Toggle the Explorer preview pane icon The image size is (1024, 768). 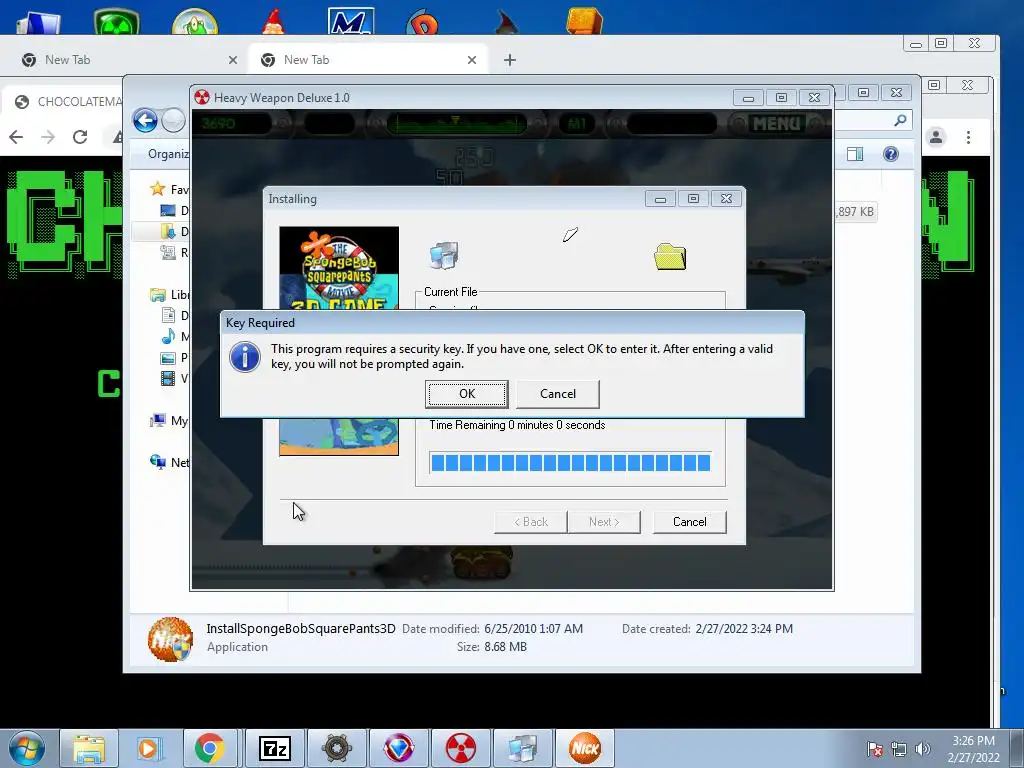click(x=855, y=154)
